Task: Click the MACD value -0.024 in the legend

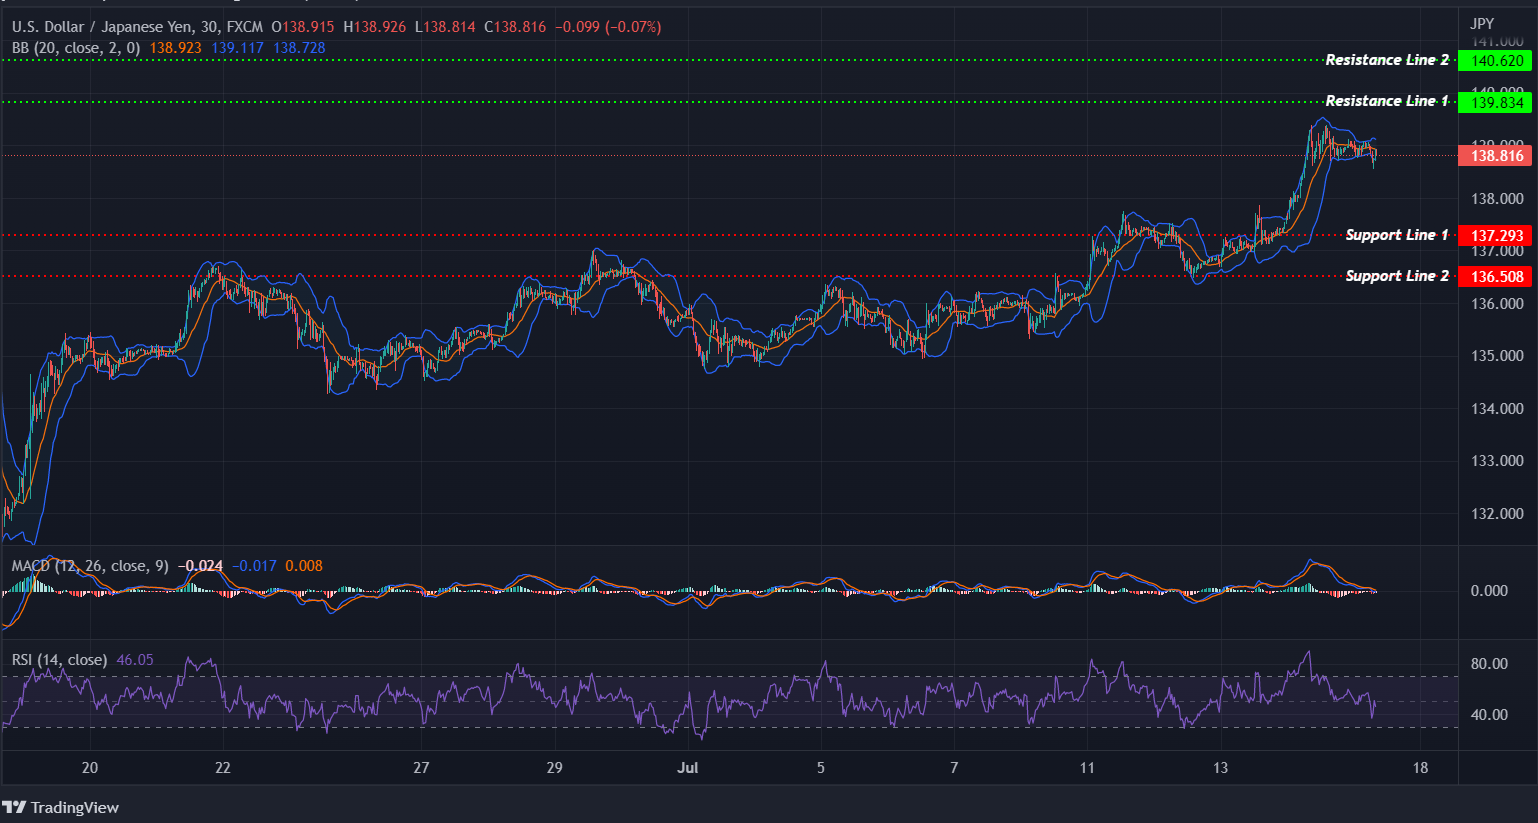Action: pos(198,565)
